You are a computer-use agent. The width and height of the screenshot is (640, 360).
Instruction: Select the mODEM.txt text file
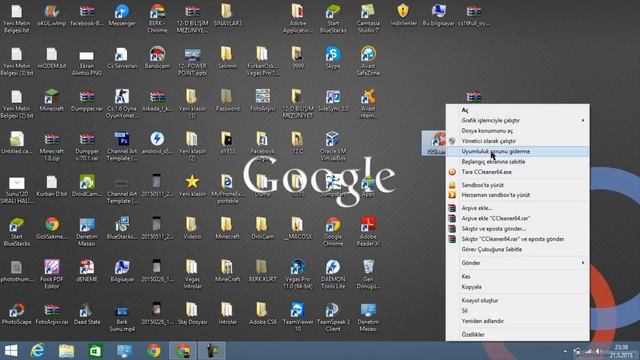pos(52,58)
